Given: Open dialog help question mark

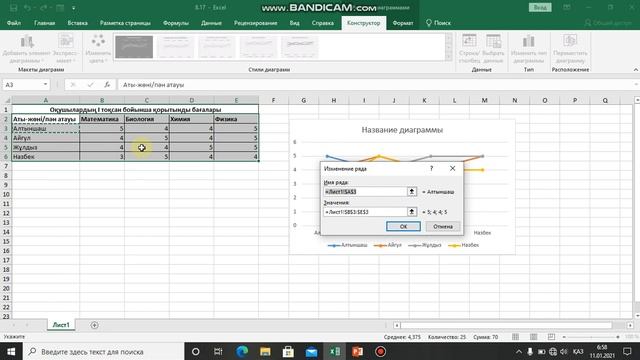Looking at the screenshot, I should coord(431,168).
